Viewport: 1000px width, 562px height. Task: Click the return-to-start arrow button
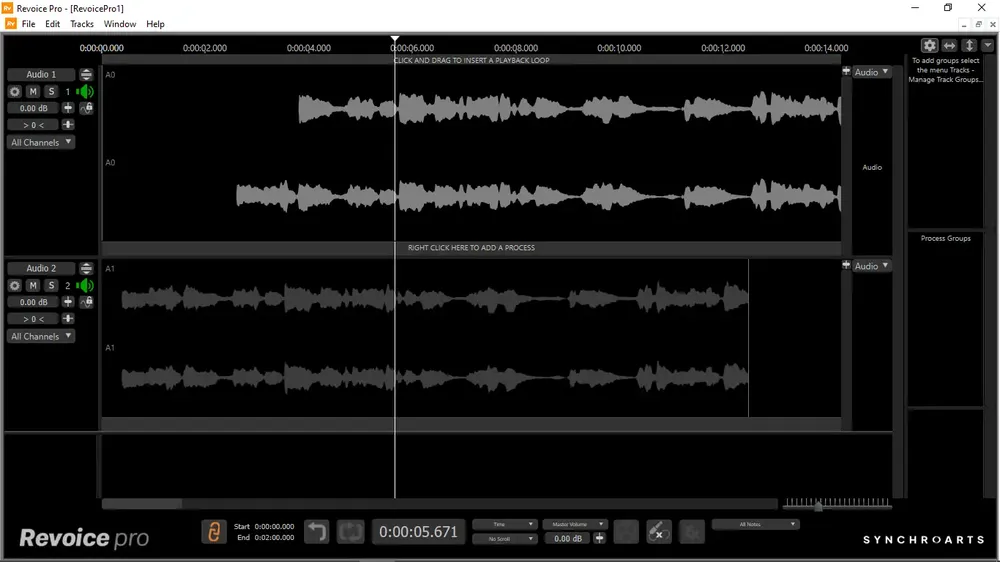click(x=316, y=532)
